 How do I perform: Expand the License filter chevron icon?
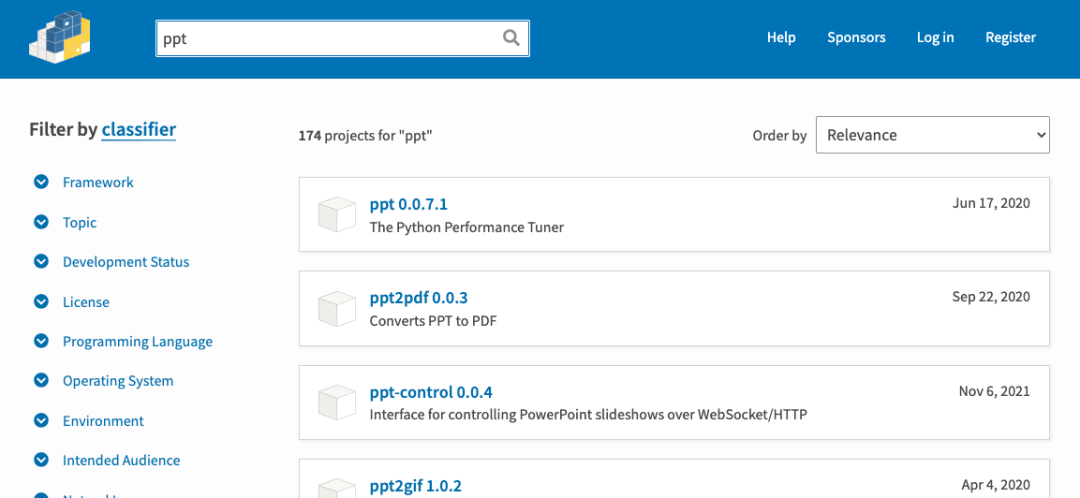41,302
